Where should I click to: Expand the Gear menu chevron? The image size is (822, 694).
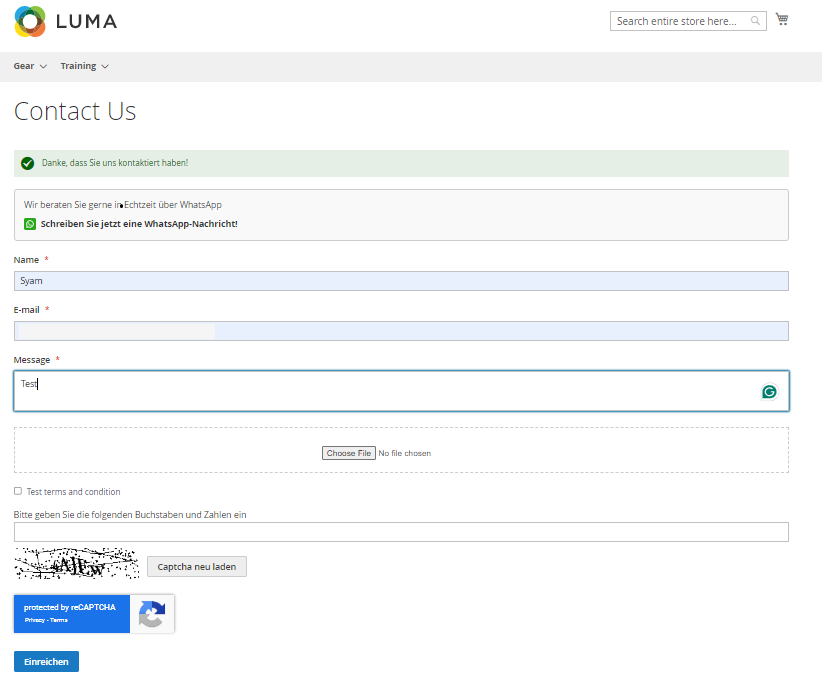pyautogui.click(x=43, y=67)
